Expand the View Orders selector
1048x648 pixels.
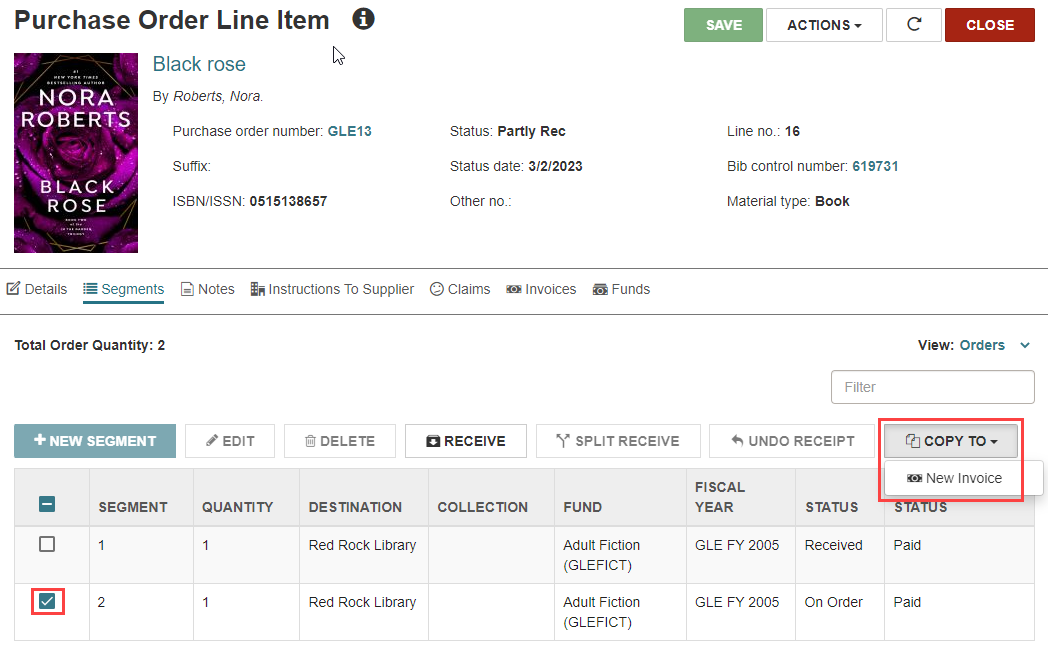[x=975, y=345]
